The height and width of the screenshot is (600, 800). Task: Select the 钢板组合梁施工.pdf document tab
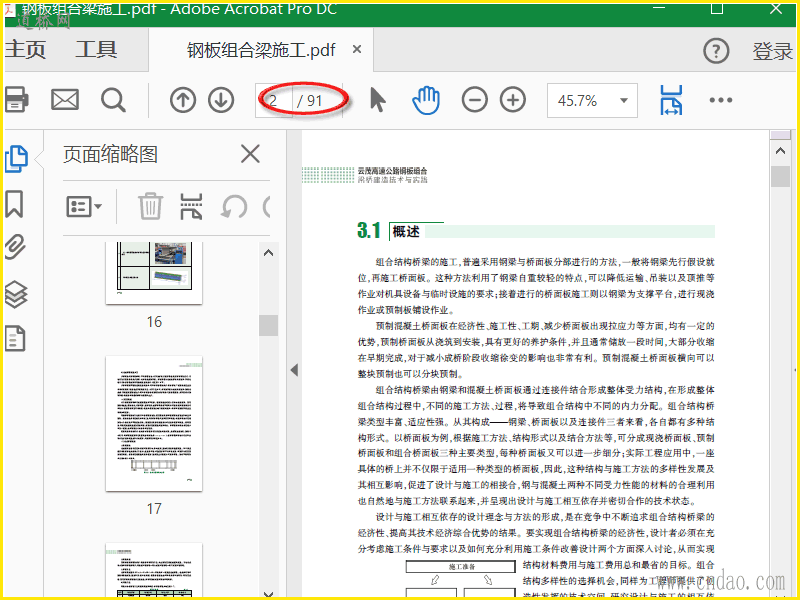pos(261,50)
